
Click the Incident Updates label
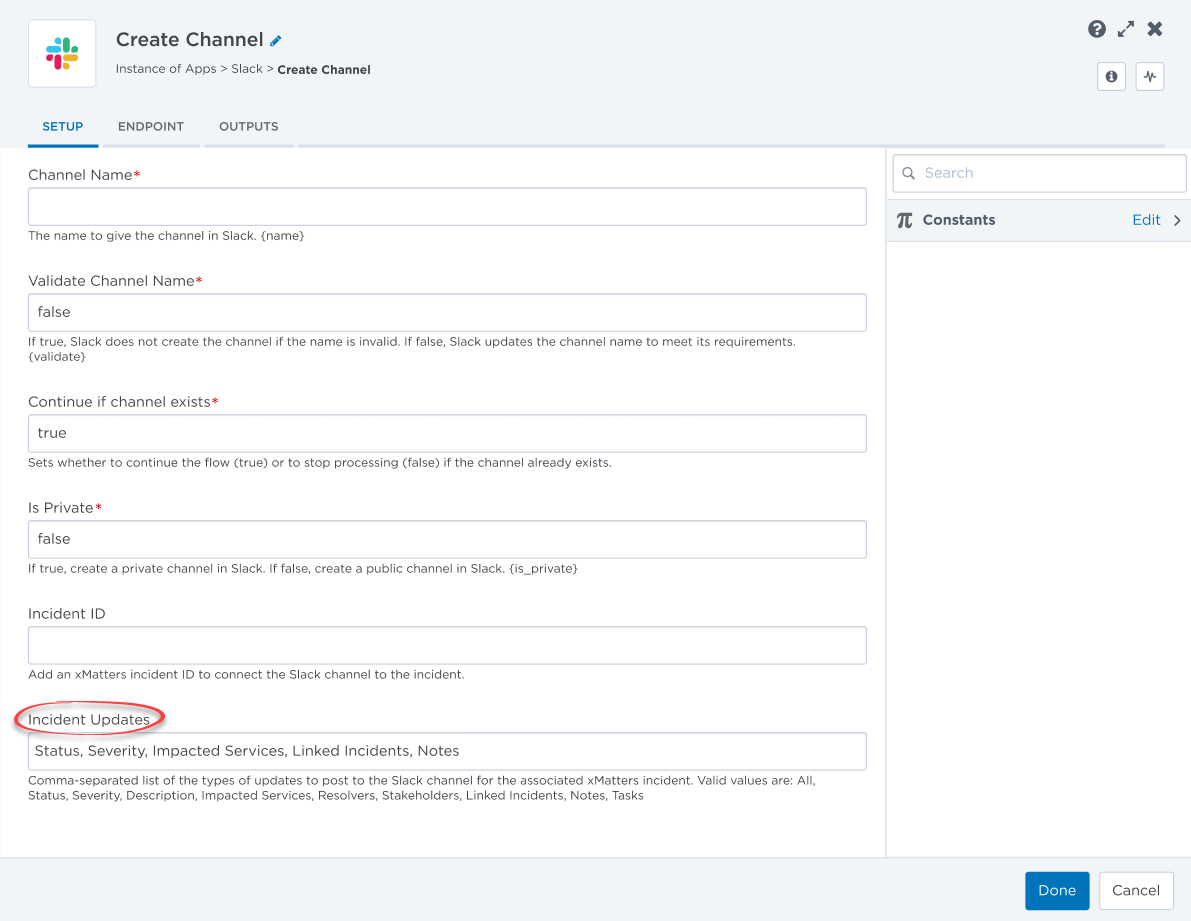pos(89,720)
